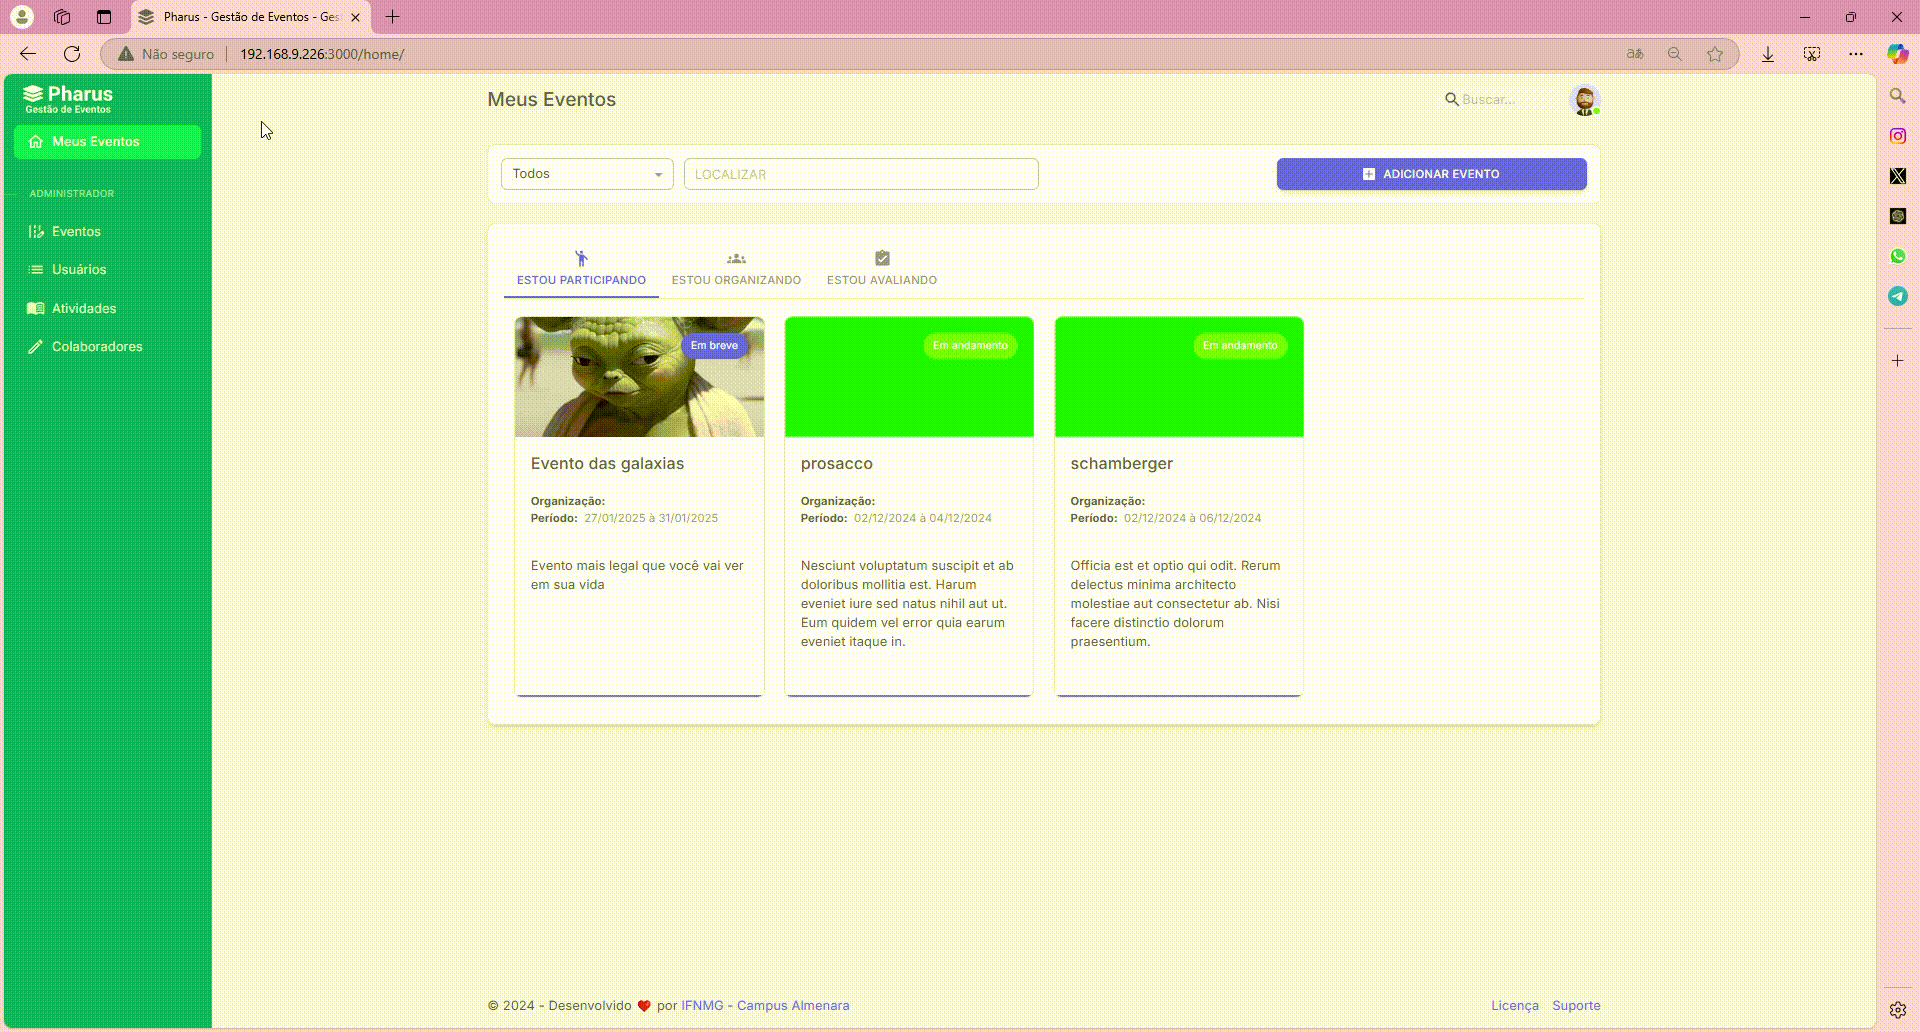The height and width of the screenshot is (1032, 1920).
Task: Expand the Todos filter dropdown
Action: (587, 174)
